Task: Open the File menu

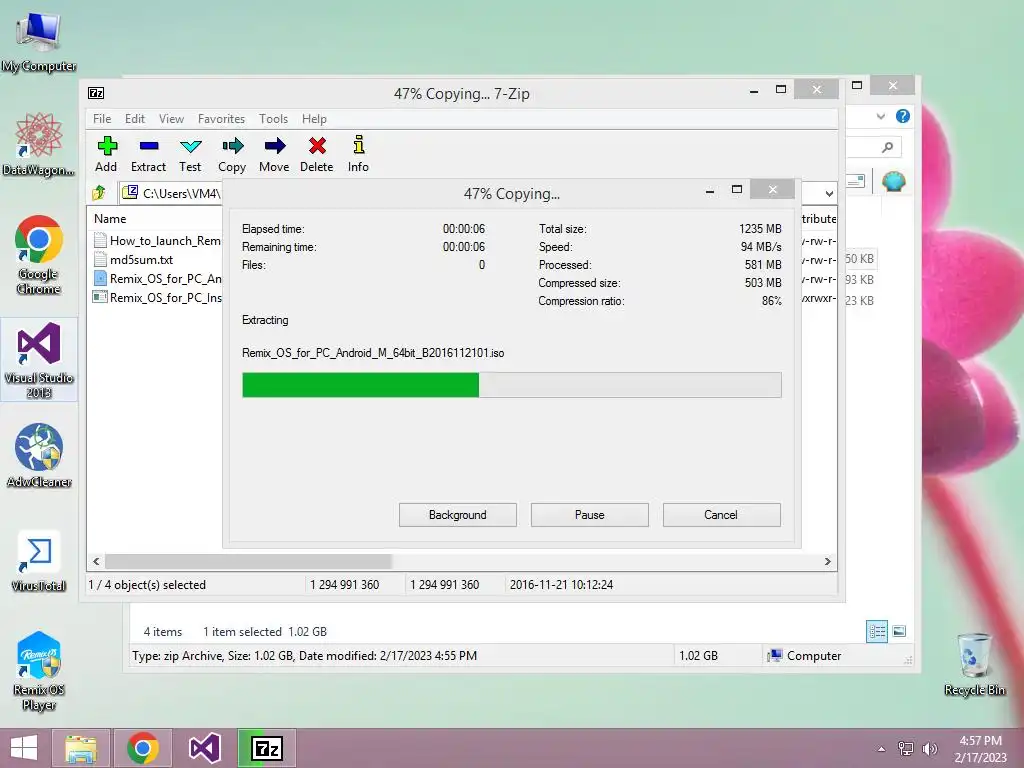Action: 102,119
